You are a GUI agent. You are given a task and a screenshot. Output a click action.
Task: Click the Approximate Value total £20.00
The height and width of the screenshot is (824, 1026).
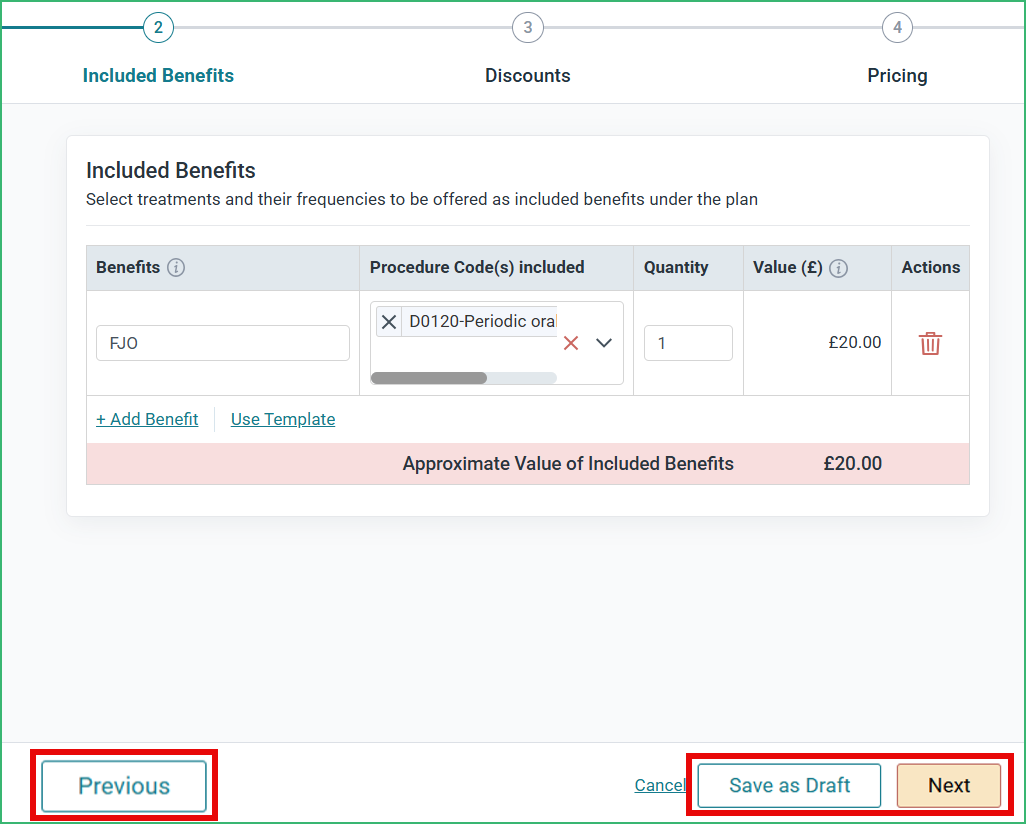(x=853, y=463)
